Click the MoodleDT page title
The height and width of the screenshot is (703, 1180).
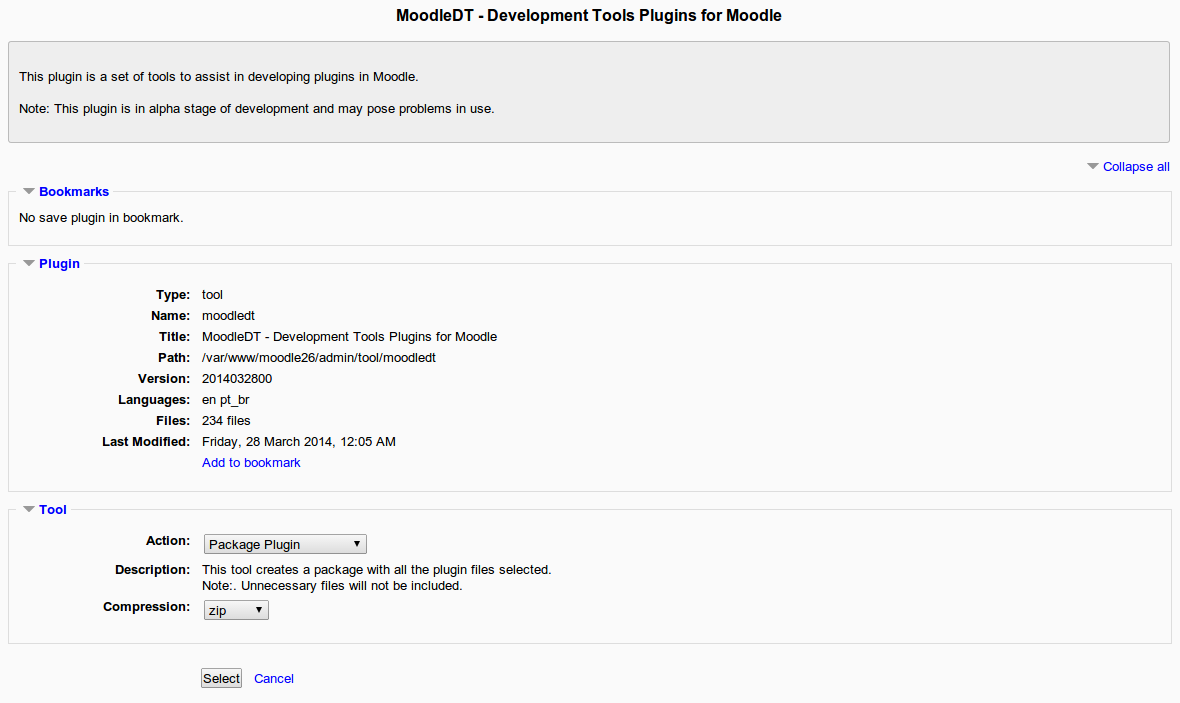pyautogui.click(x=589, y=15)
